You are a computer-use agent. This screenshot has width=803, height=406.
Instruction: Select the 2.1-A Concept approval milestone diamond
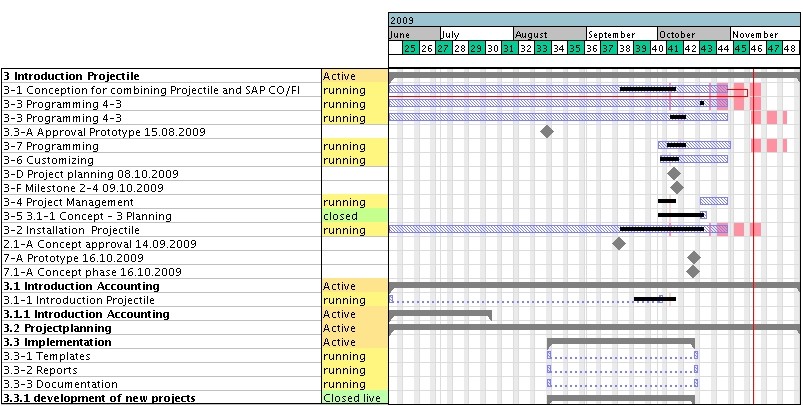619,243
